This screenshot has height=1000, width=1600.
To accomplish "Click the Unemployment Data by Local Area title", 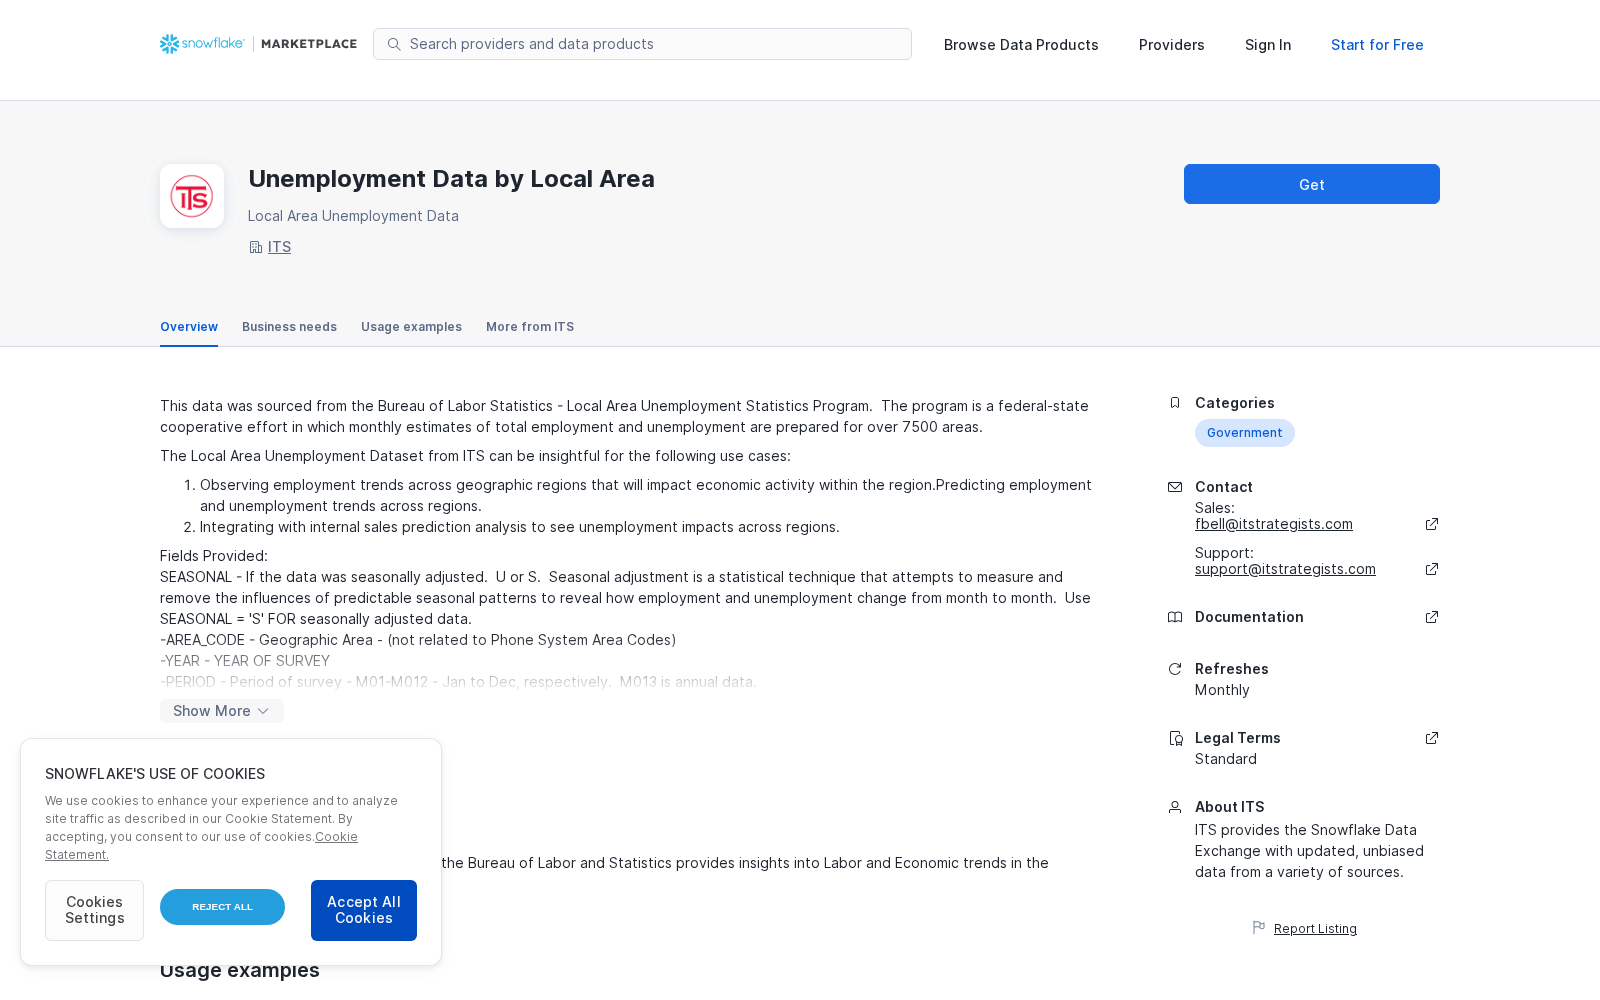I will (451, 179).
